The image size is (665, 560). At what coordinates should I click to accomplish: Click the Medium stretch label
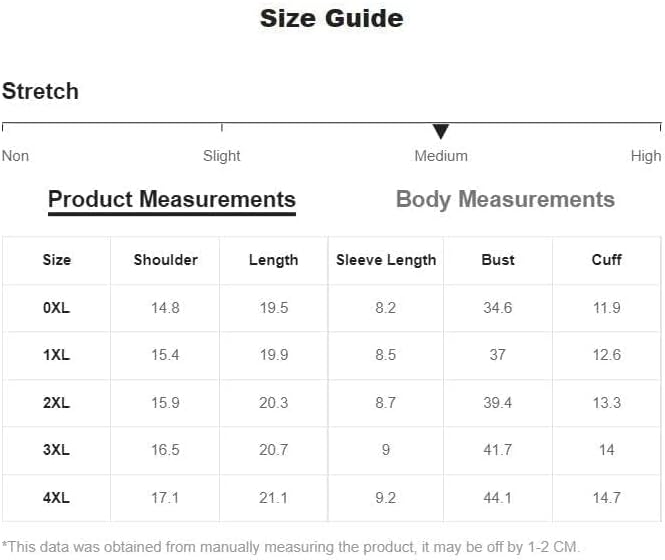(441, 156)
